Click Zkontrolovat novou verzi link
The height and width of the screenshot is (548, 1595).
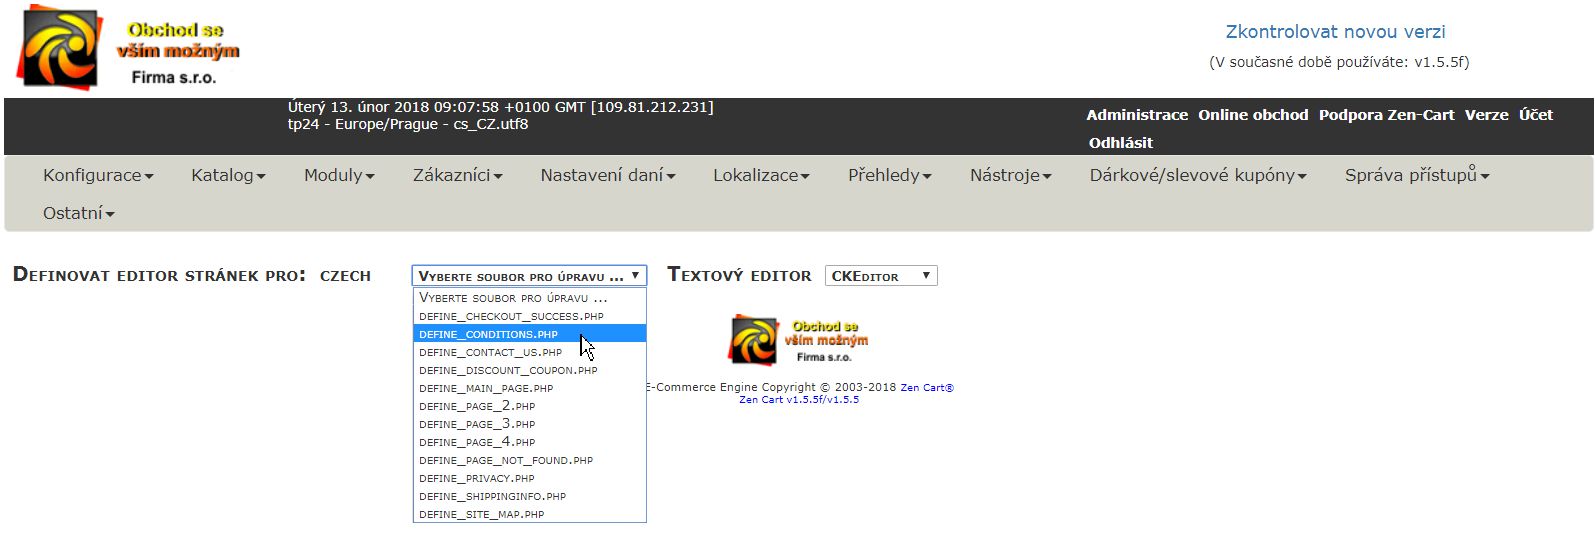pos(1335,32)
